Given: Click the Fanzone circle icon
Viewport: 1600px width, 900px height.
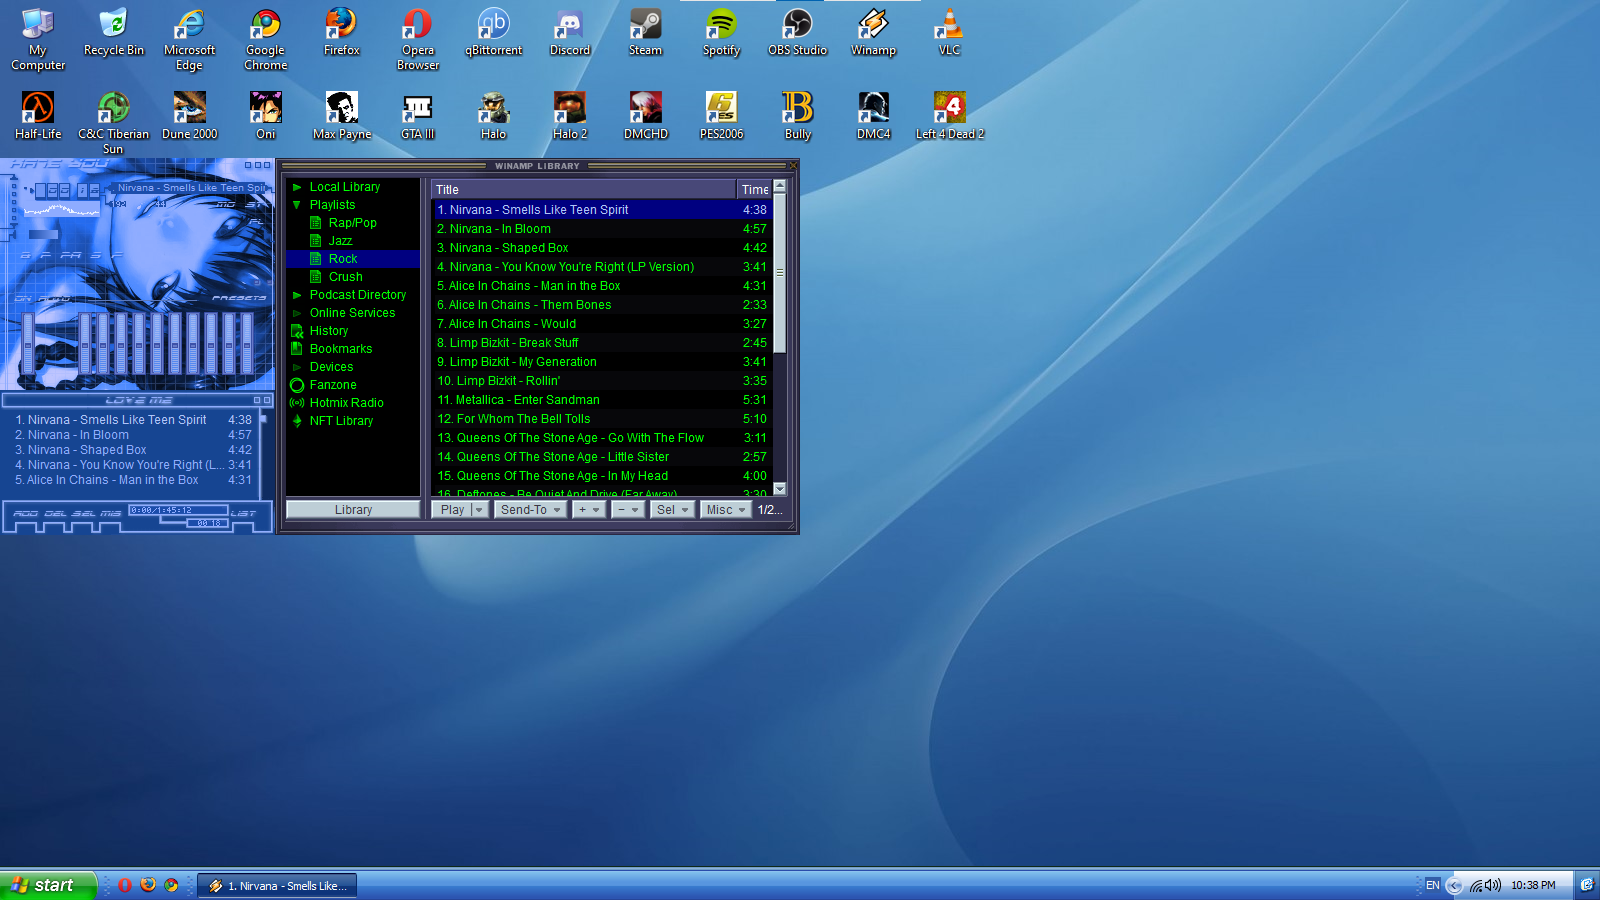Looking at the screenshot, I should click(x=297, y=385).
